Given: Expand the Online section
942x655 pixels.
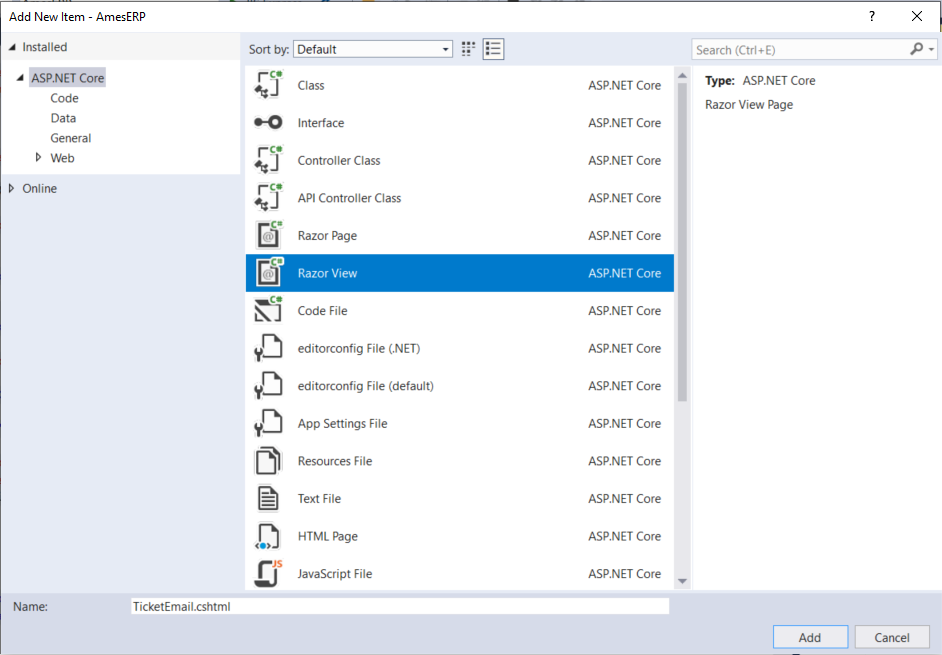Looking at the screenshot, I should click(11, 188).
